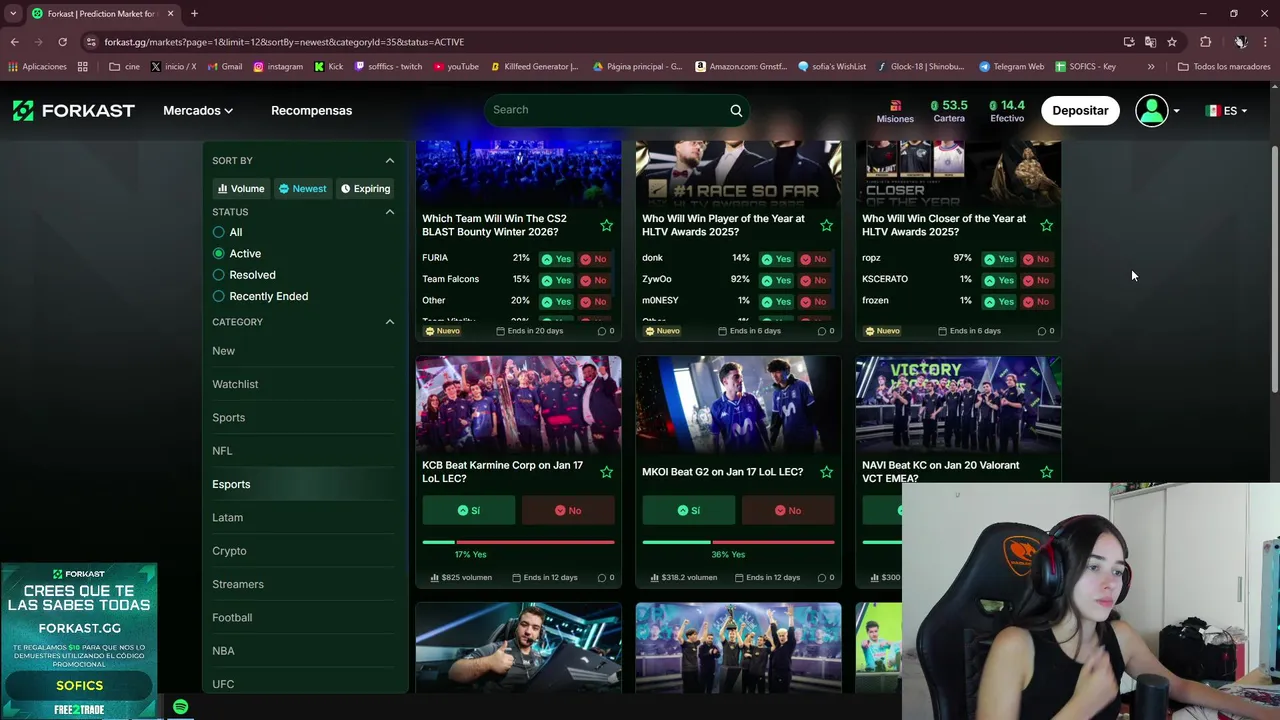Screen dimensions: 1280x720
Task: Open the Recompensas menu item
Action: (311, 110)
